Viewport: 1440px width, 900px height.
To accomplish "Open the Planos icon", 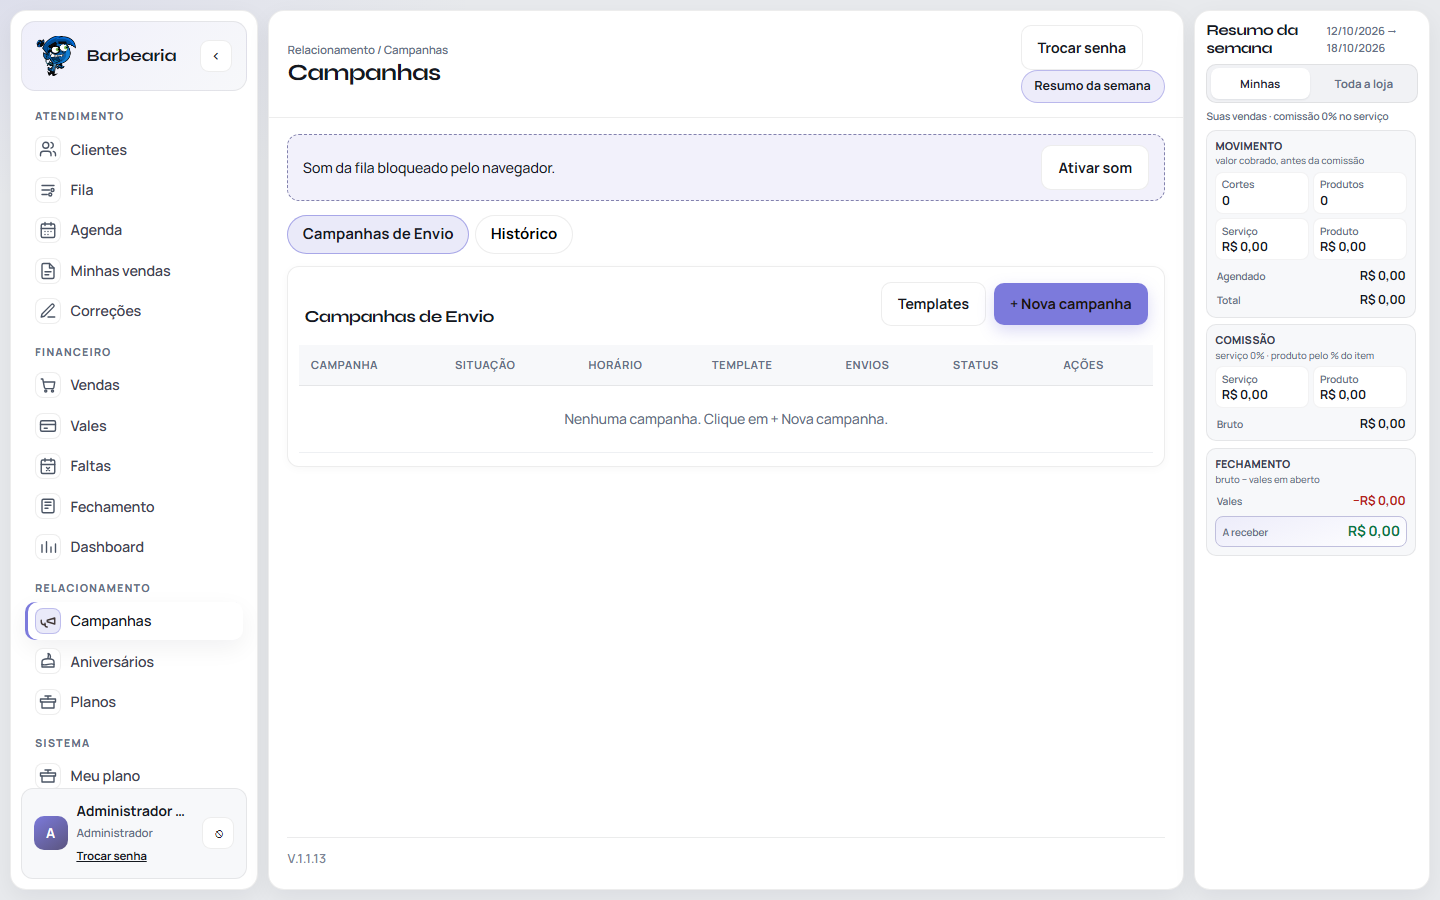I will (x=48, y=702).
